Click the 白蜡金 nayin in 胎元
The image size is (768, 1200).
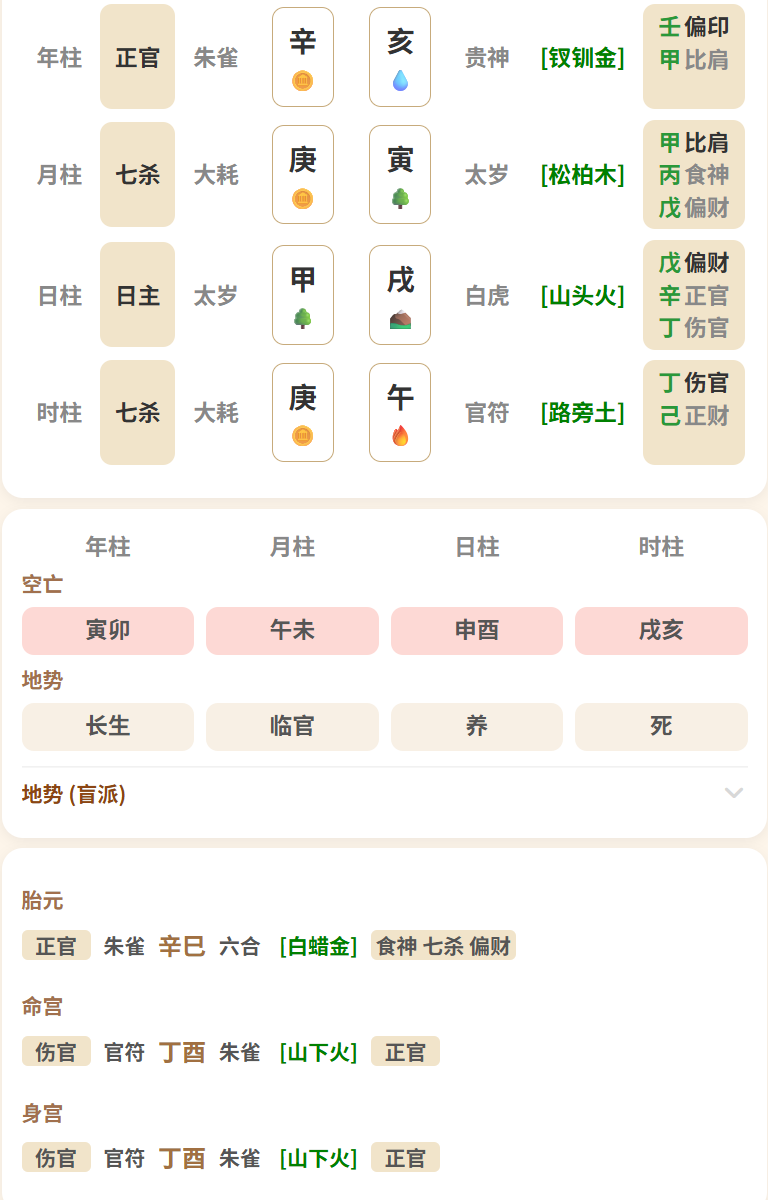click(318, 946)
